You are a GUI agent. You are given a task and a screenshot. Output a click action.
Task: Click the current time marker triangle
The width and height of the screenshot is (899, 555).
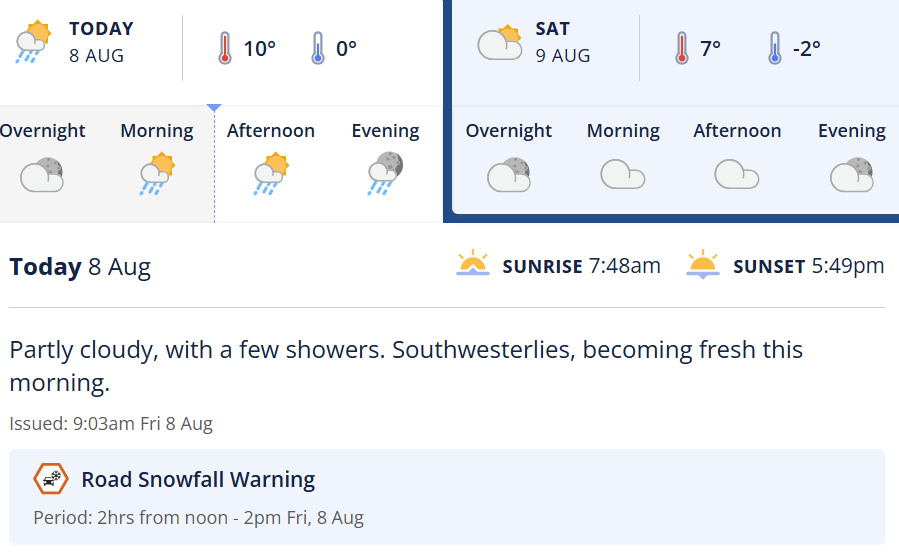coord(213,107)
